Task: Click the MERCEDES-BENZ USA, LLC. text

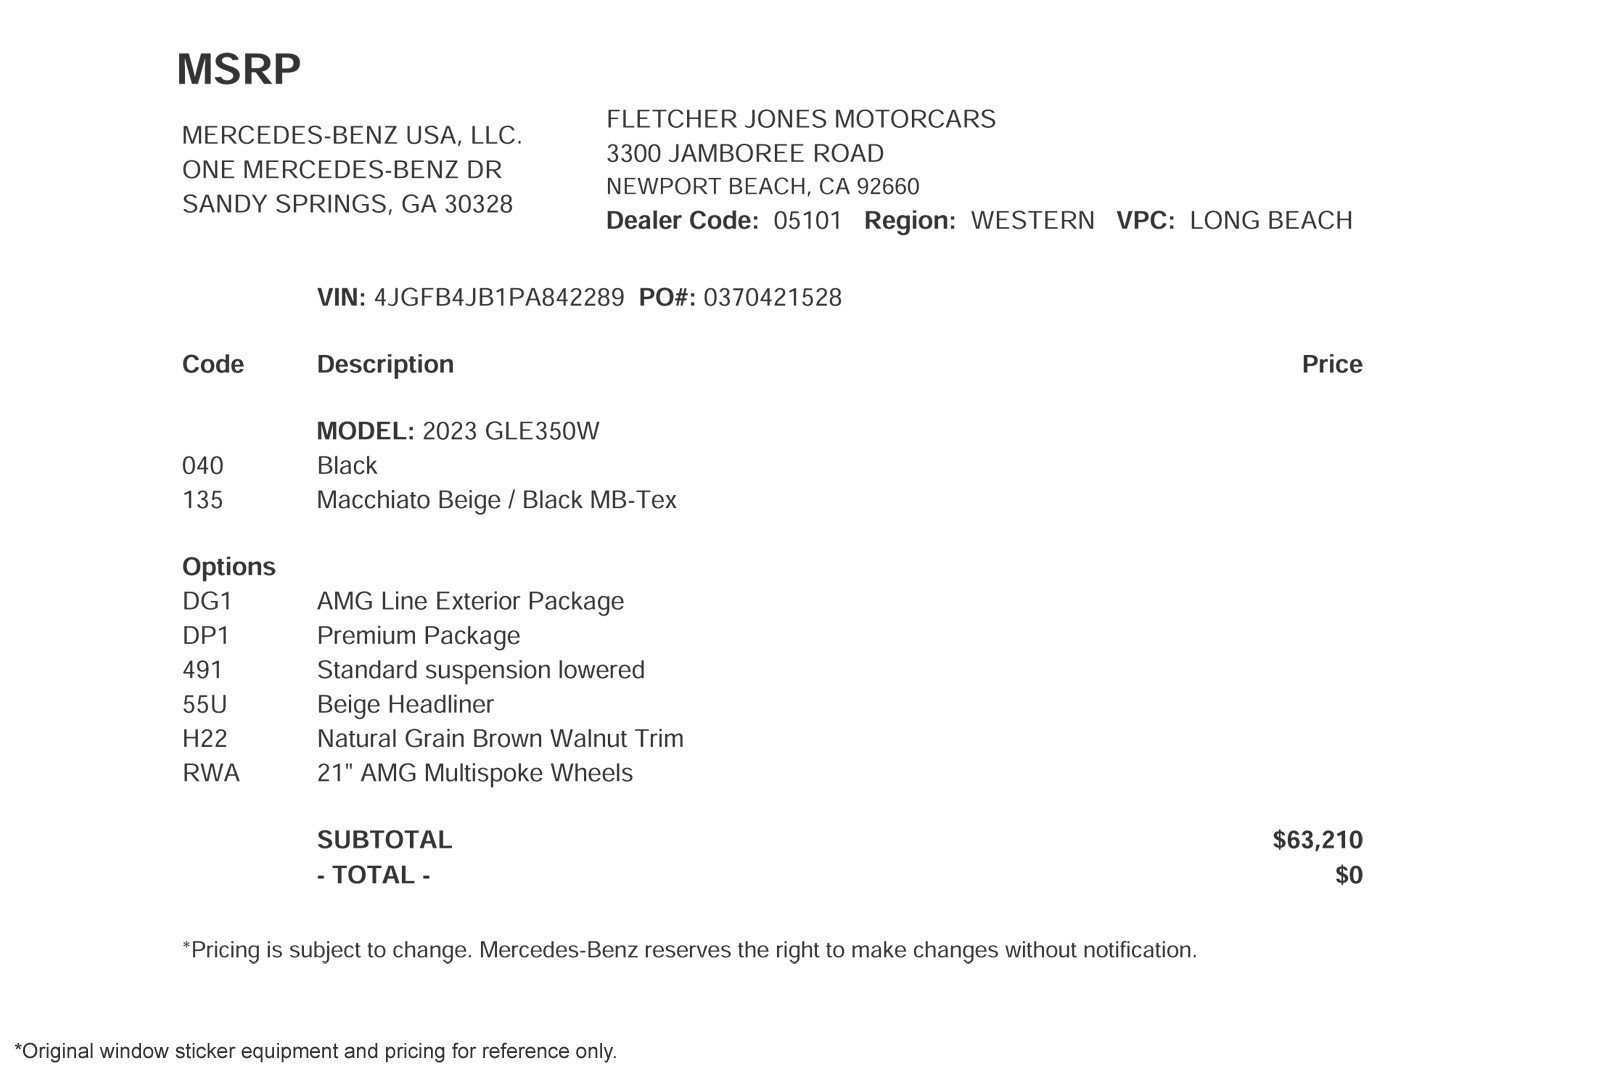Action: (352, 136)
